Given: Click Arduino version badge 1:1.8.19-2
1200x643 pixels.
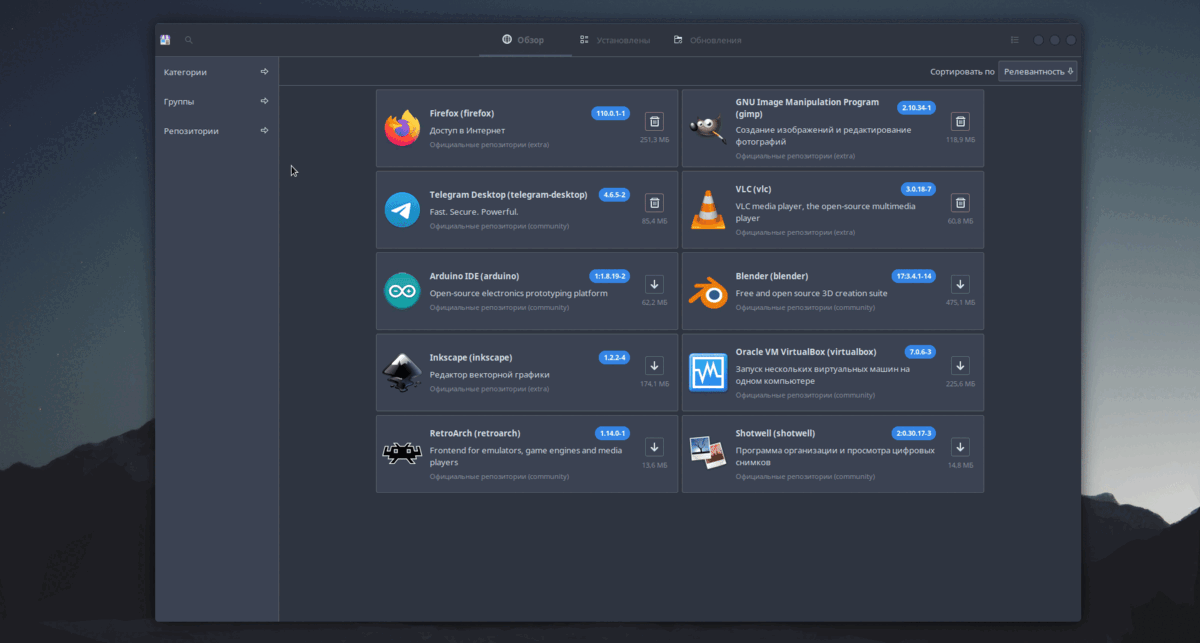Looking at the screenshot, I should pyautogui.click(x=610, y=276).
